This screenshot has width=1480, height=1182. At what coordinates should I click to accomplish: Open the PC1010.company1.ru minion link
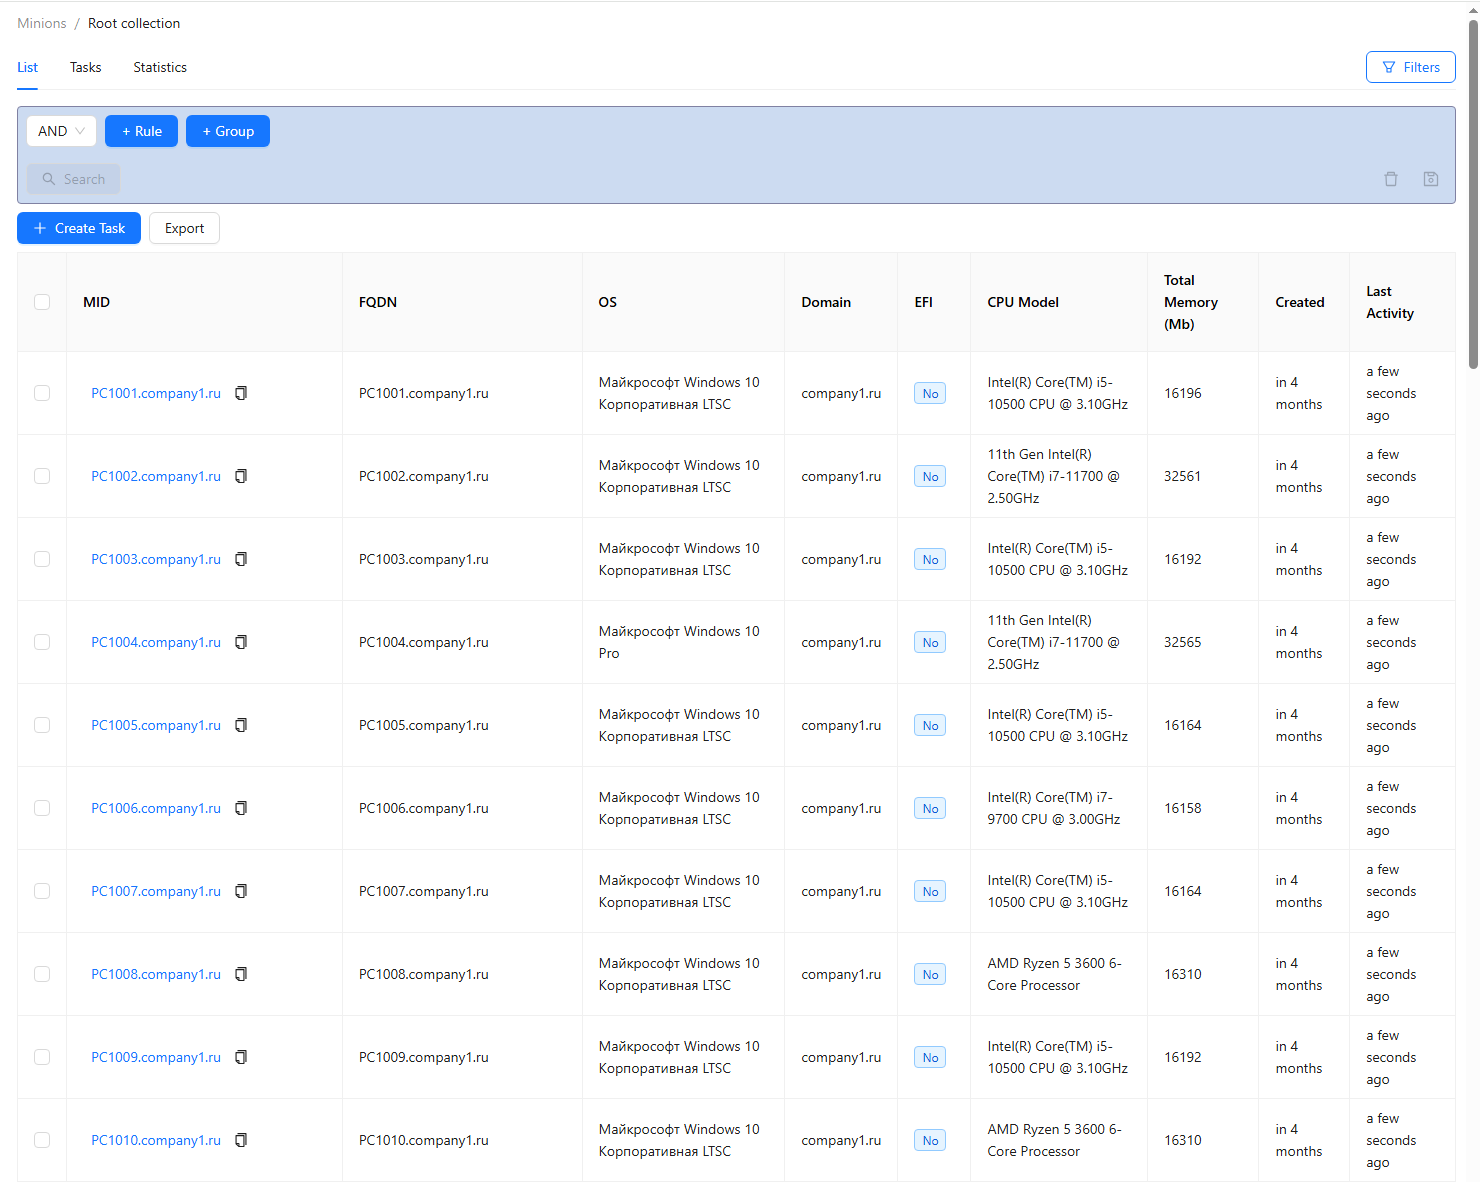(x=156, y=1140)
